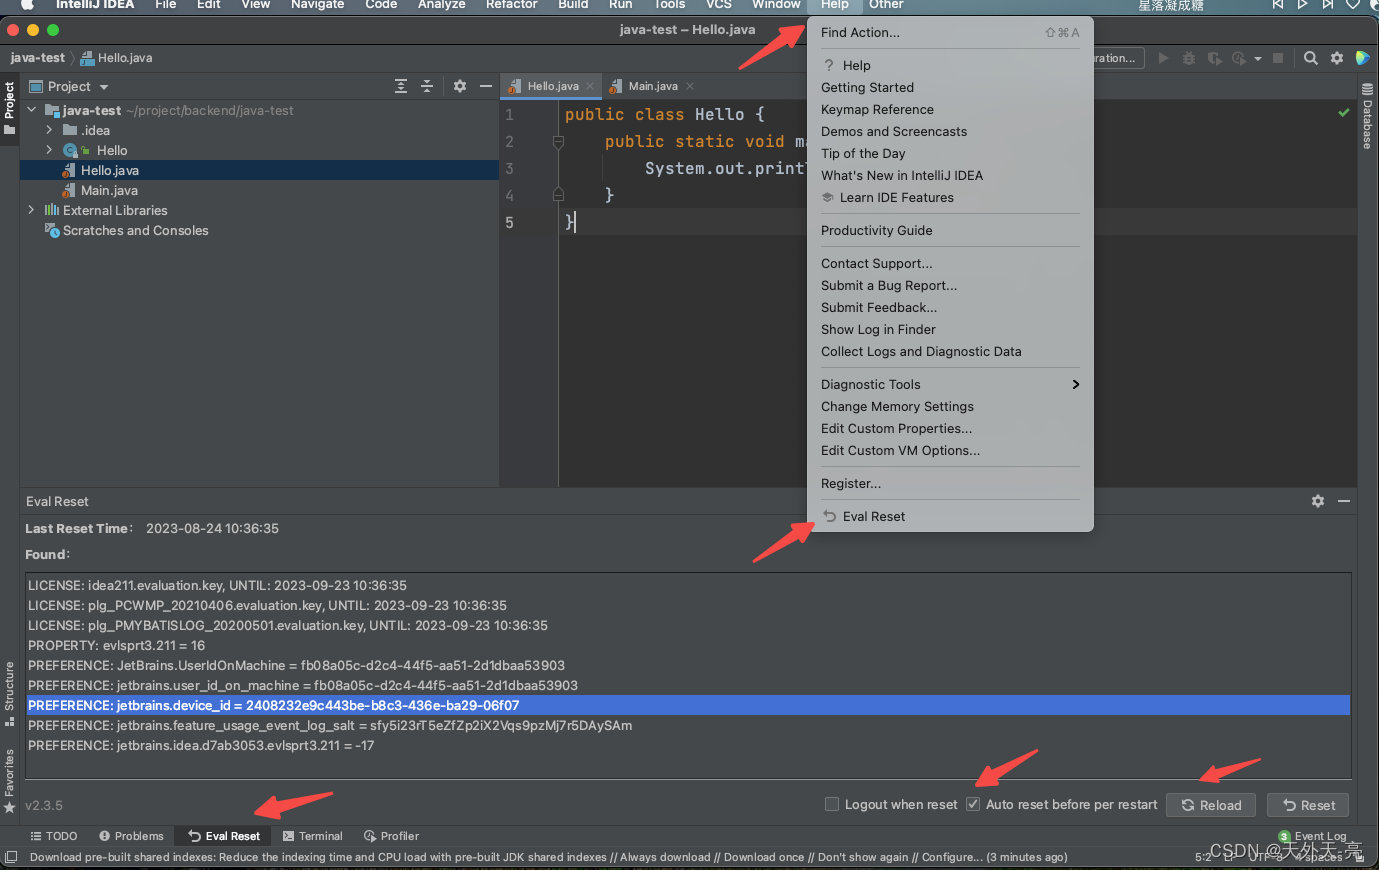This screenshot has height=870, width=1379.
Task: Select Change Memory Settings menu item
Action: click(x=950, y=406)
